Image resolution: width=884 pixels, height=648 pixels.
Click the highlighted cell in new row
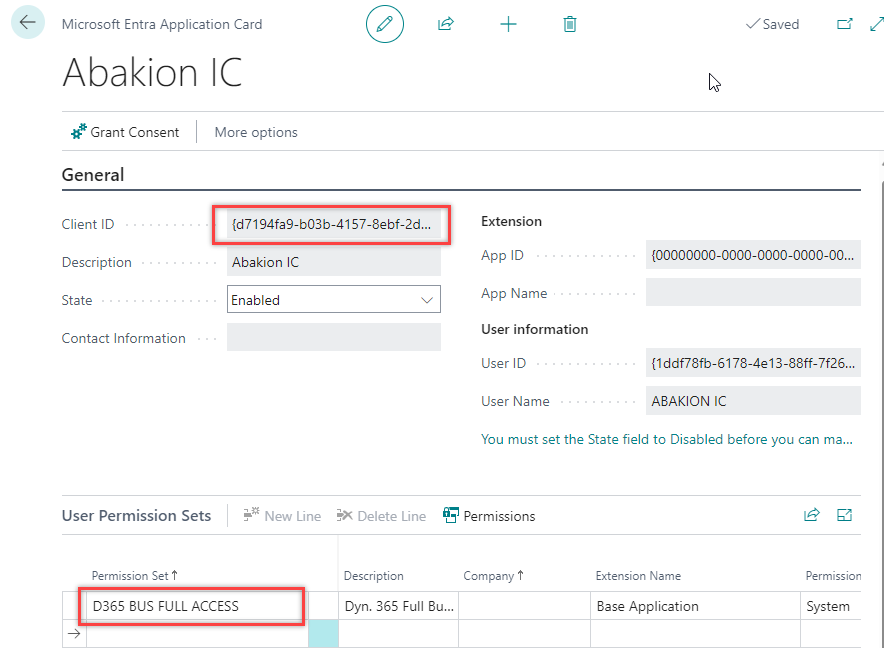(323, 633)
